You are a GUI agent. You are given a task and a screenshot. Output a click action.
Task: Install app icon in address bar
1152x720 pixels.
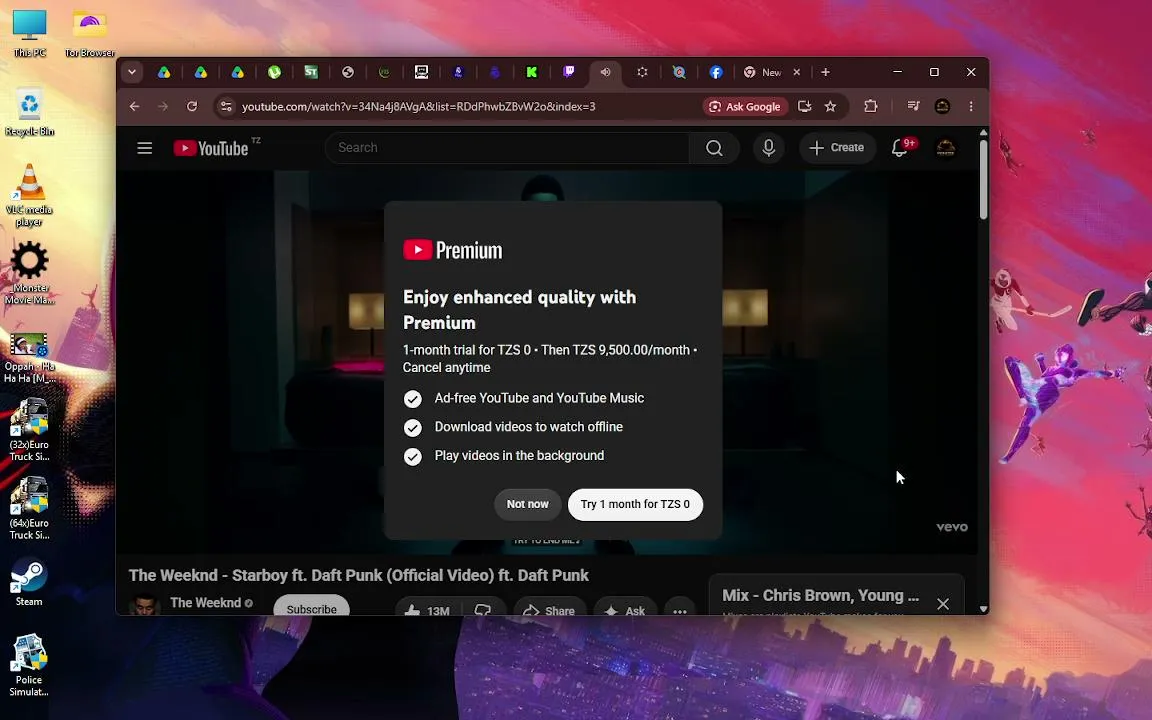point(804,107)
